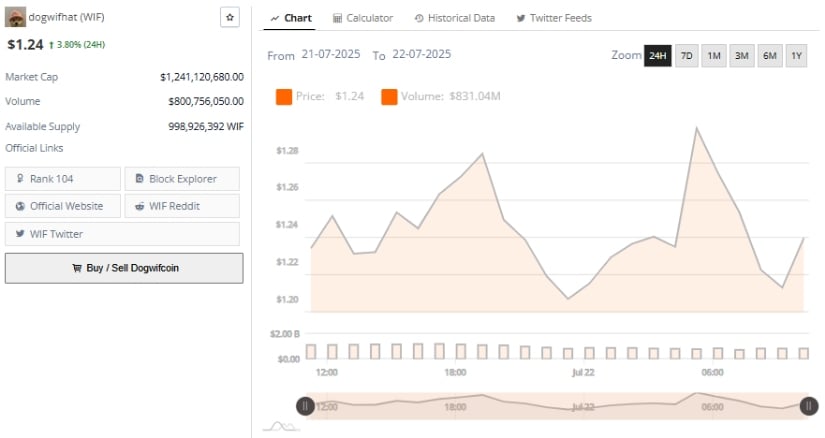Visit the Official Website link
825x438 pixels.
point(63,206)
